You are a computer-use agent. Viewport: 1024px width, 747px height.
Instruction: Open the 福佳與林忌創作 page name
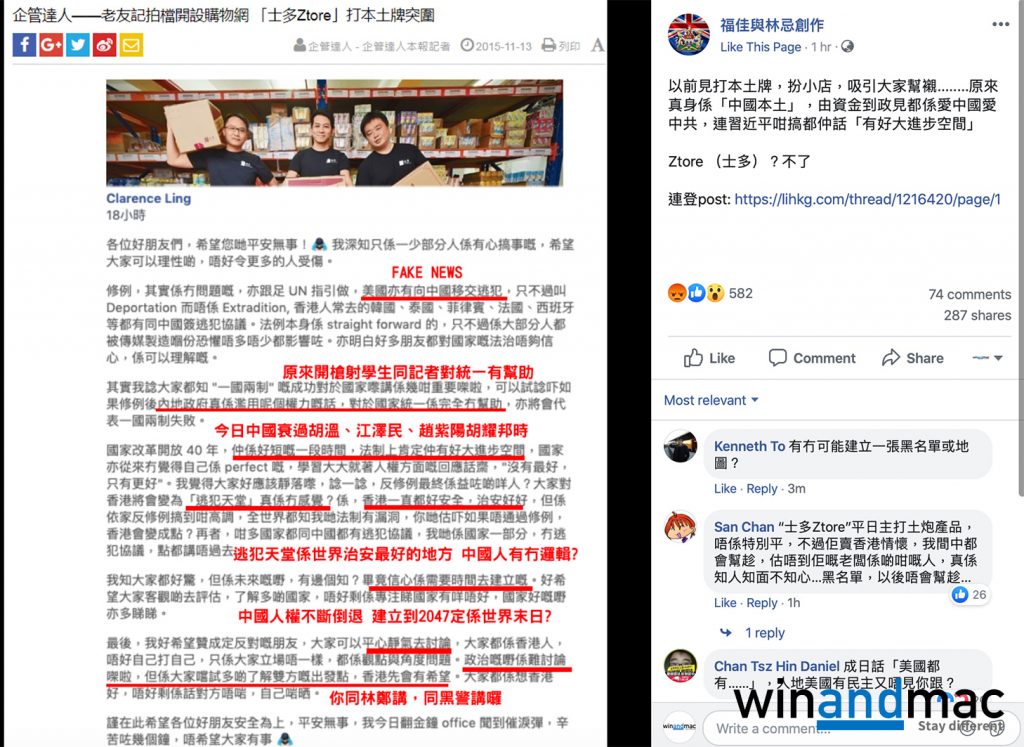click(x=772, y=25)
